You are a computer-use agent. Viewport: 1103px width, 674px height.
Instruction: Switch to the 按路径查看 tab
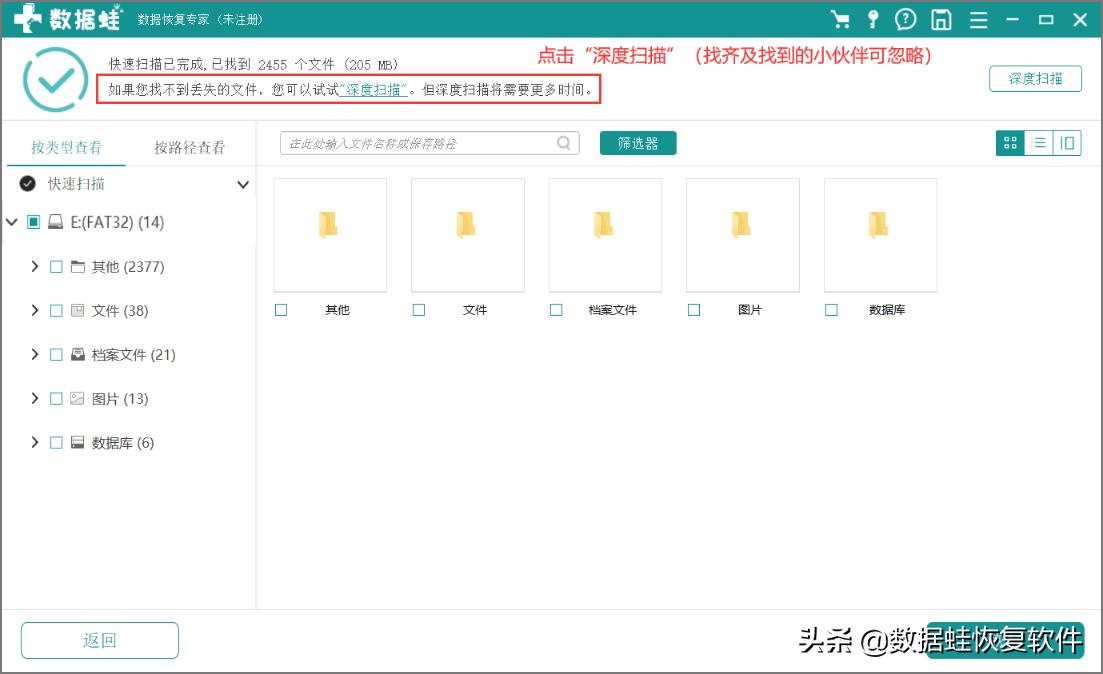(189, 145)
